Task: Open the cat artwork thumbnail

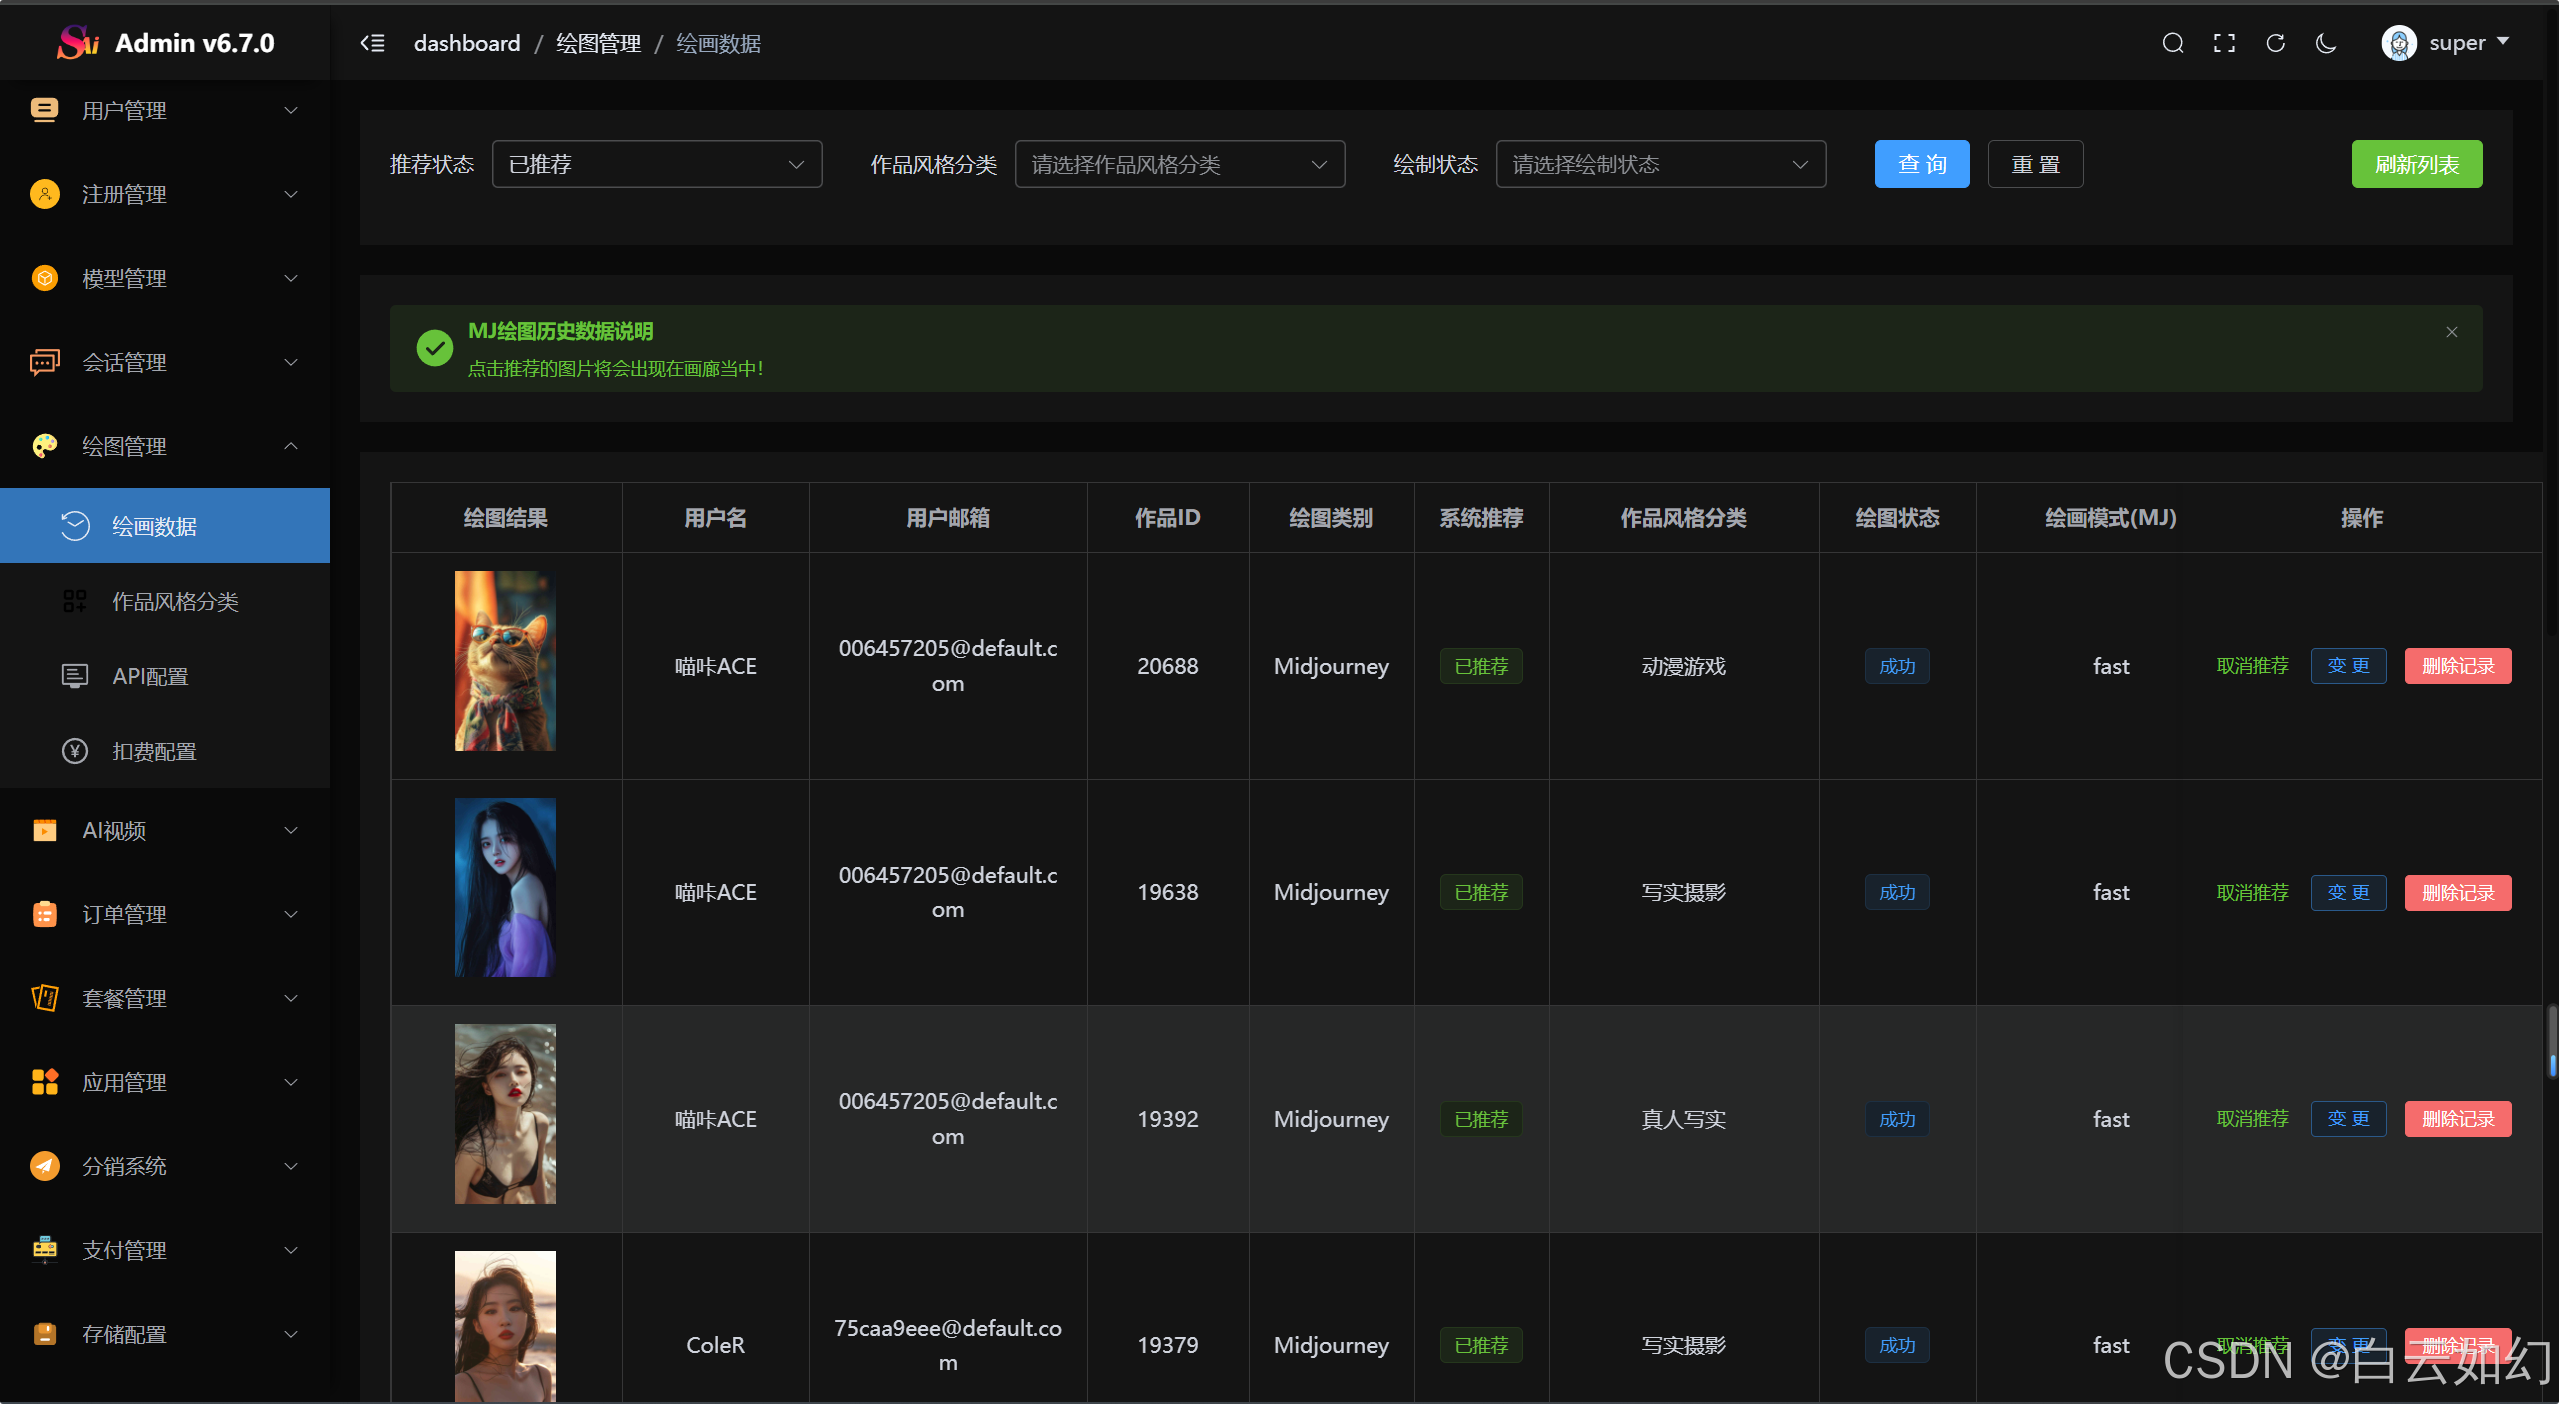Action: tap(505, 661)
